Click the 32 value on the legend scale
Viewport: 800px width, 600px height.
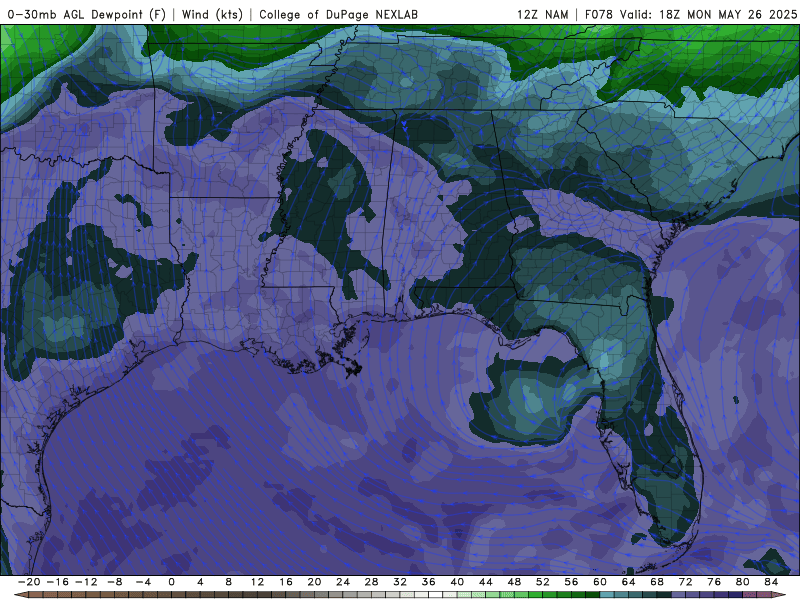click(x=400, y=582)
